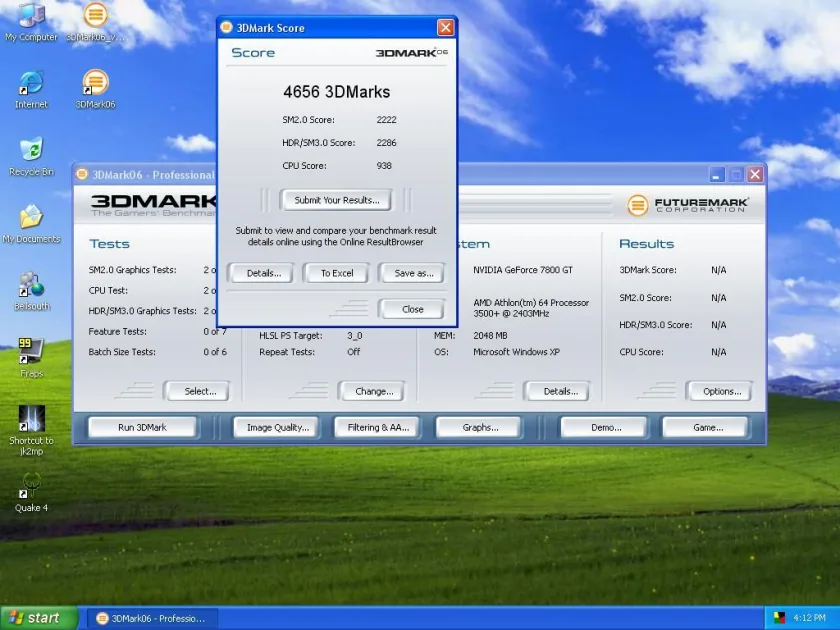Select the 3DMark06 taskbar item
The height and width of the screenshot is (630, 840).
click(x=152, y=619)
